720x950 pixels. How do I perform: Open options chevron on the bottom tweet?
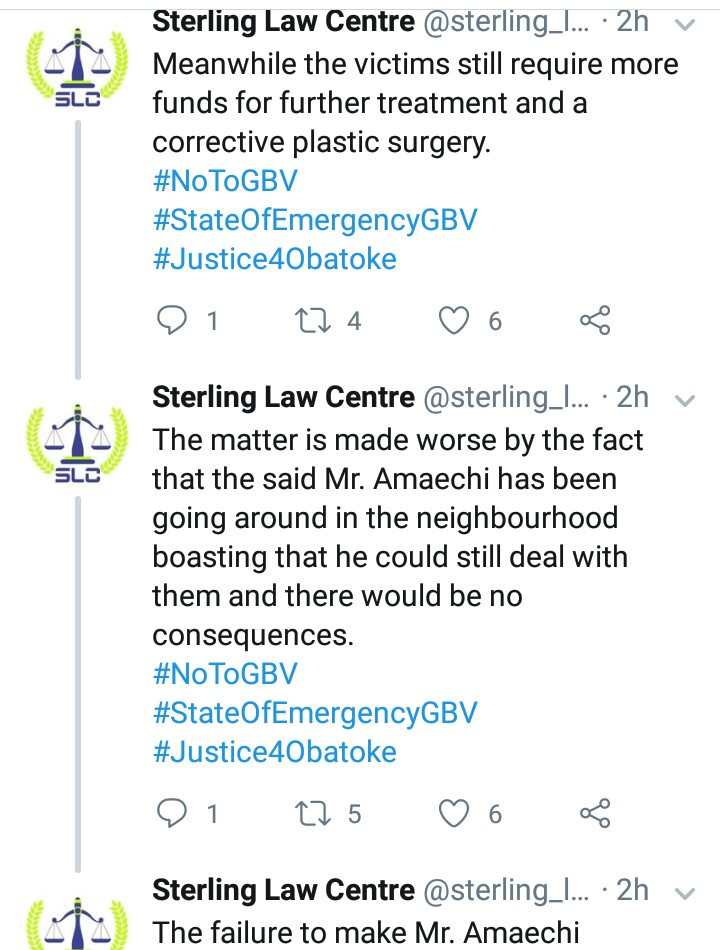685,893
